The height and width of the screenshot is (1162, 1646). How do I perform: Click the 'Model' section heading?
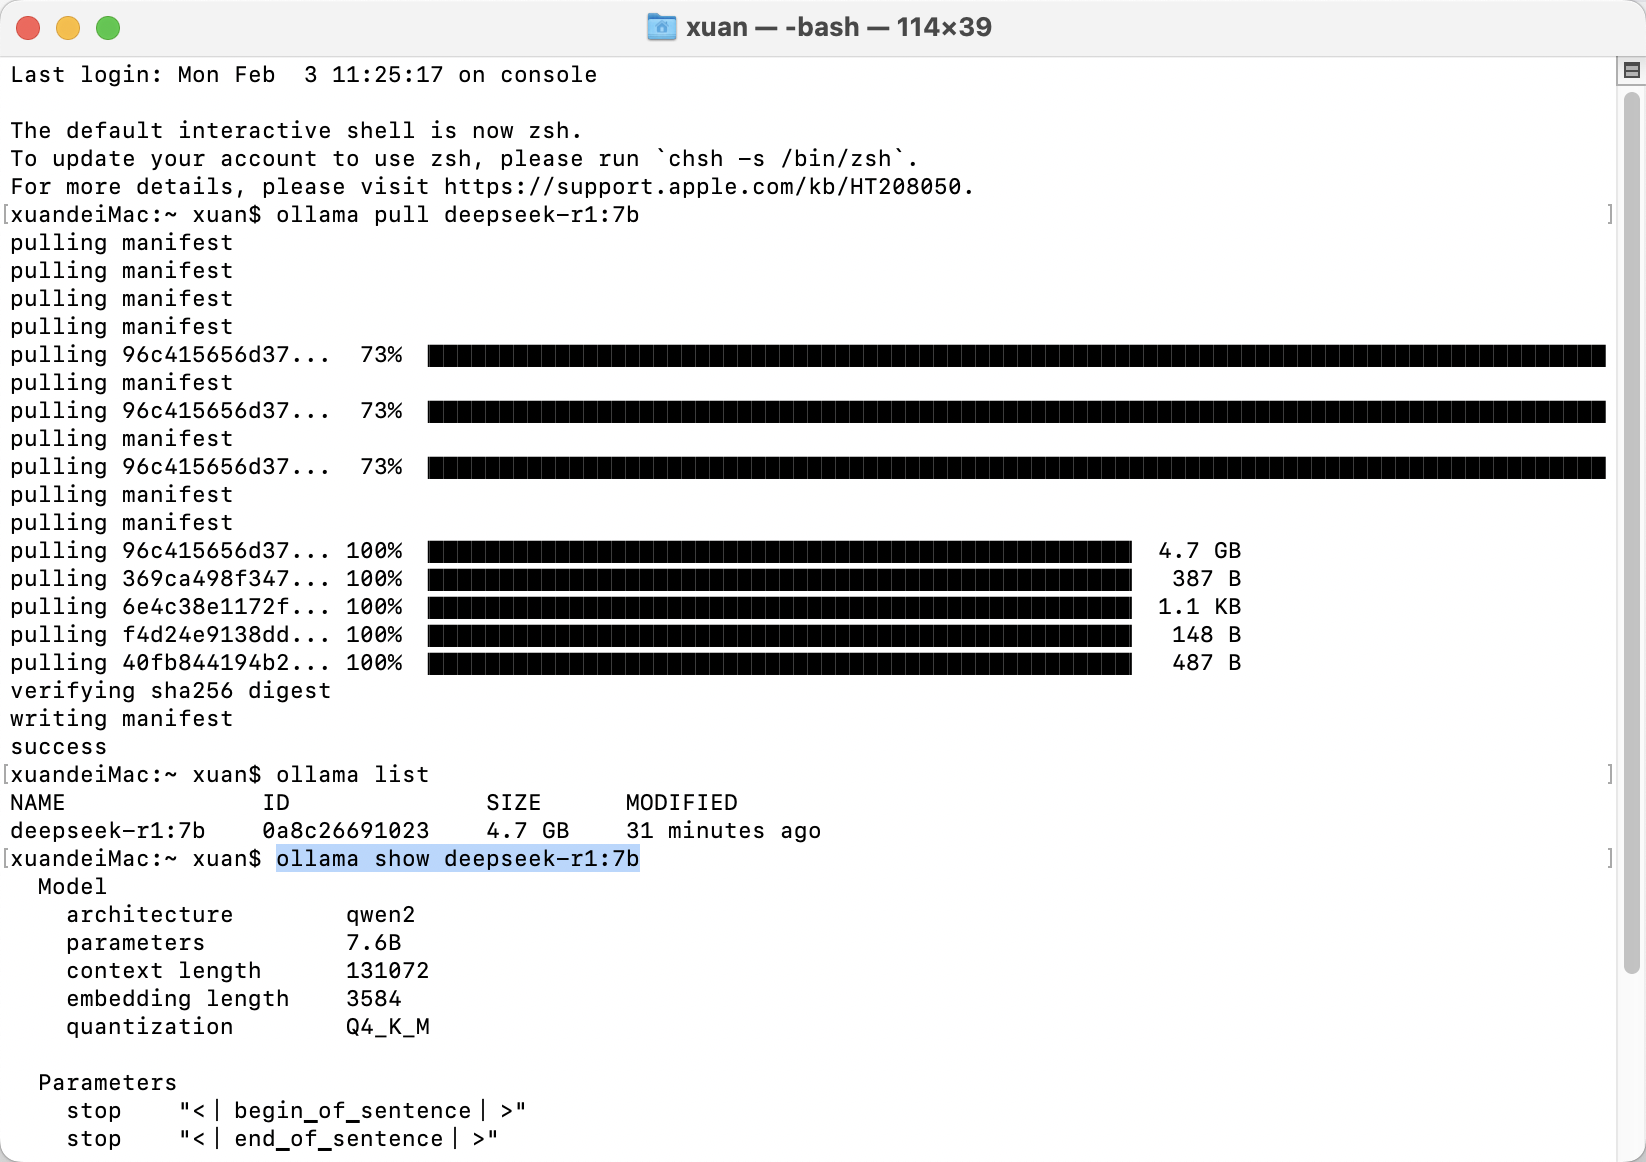pos(72,887)
